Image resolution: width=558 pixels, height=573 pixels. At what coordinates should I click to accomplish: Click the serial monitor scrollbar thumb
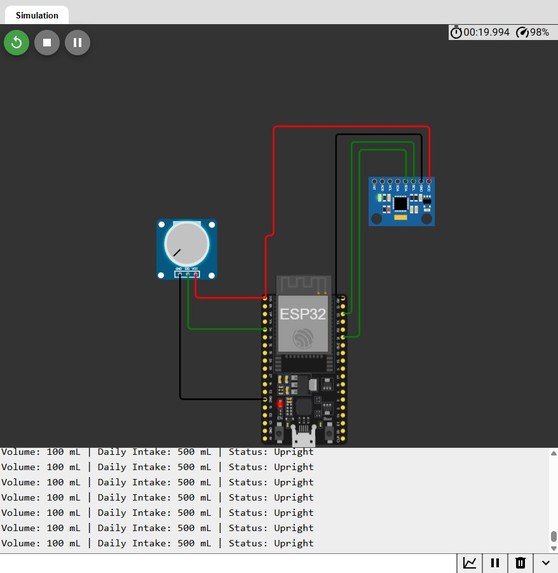click(554, 536)
